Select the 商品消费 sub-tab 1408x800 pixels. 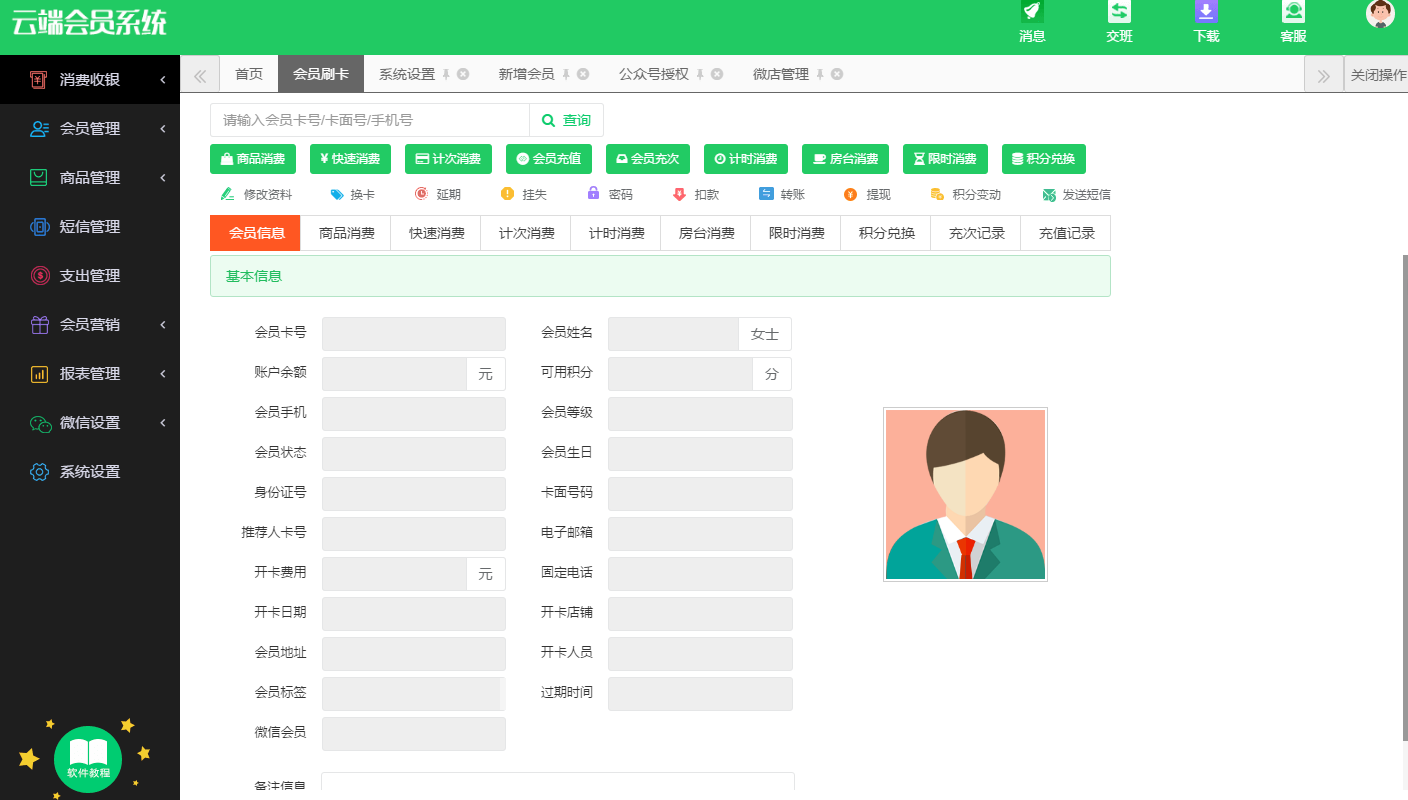346,233
